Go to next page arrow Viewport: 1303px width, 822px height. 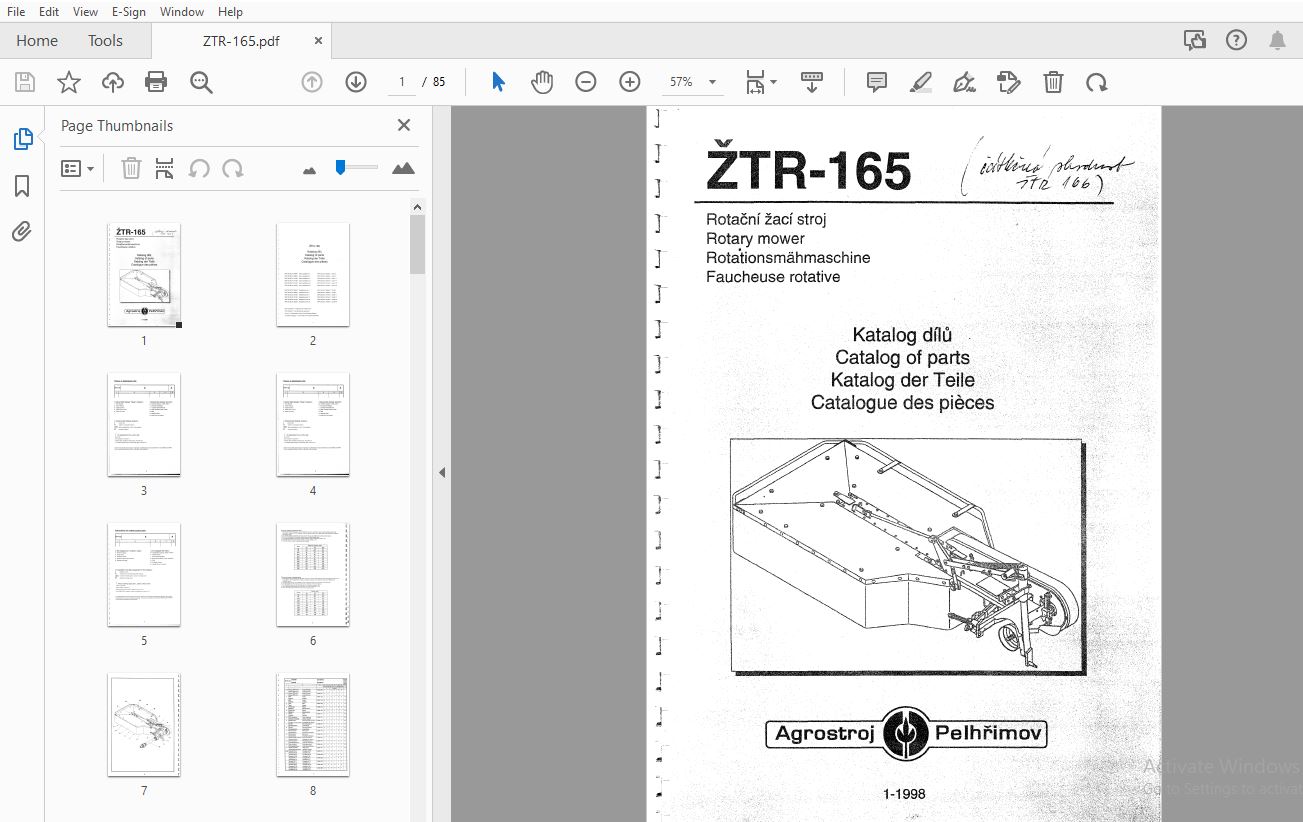point(356,82)
